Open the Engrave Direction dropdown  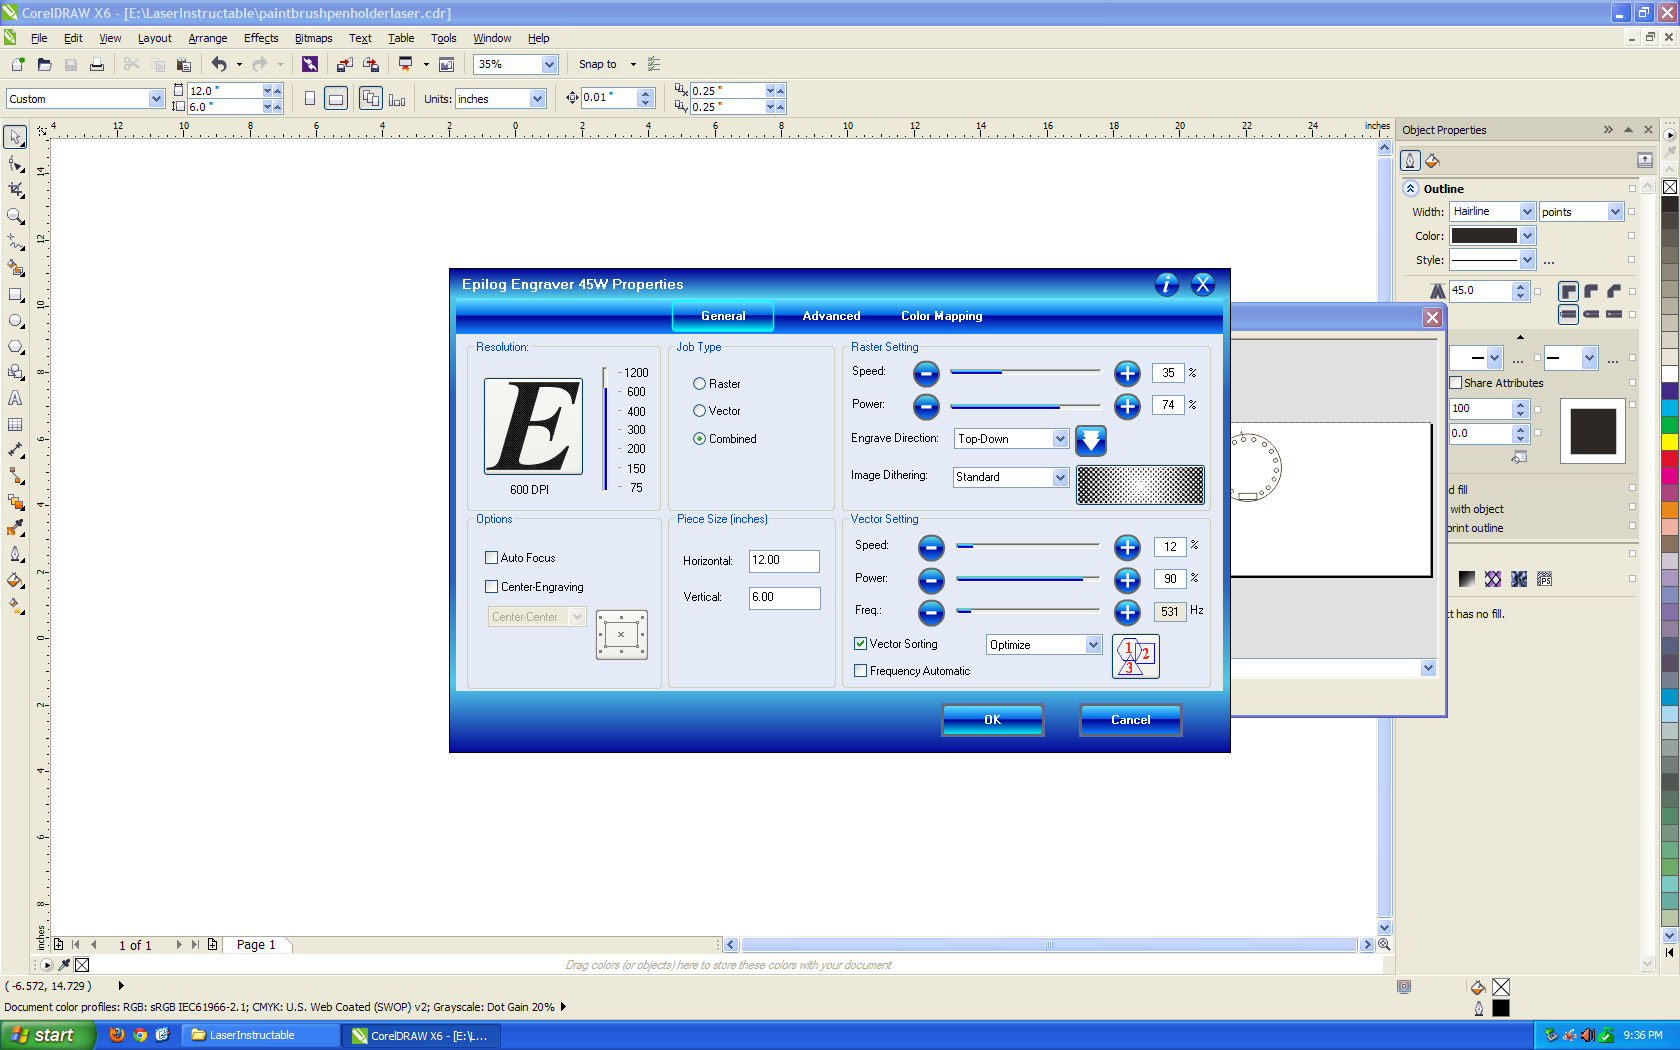pyautogui.click(x=1060, y=439)
